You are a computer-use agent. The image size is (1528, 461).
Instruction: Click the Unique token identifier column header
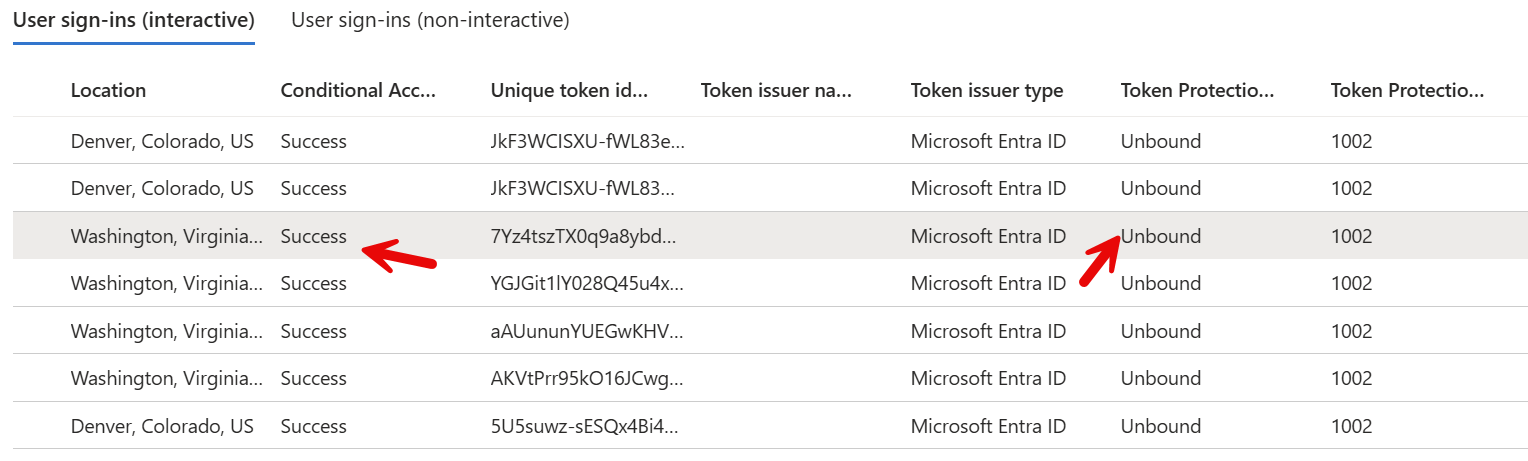[570, 90]
